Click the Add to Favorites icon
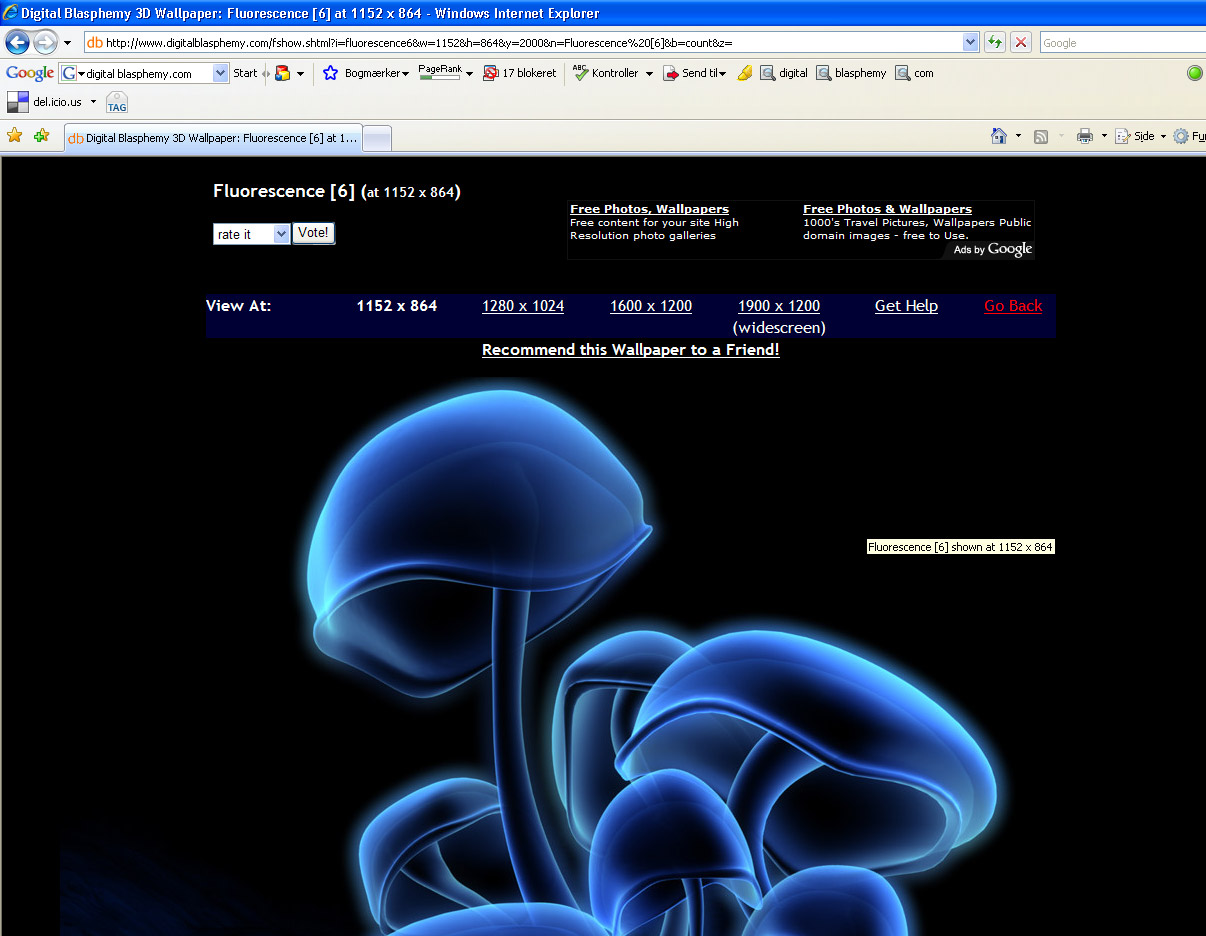Viewport: 1206px width, 936px height. (x=41, y=136)
